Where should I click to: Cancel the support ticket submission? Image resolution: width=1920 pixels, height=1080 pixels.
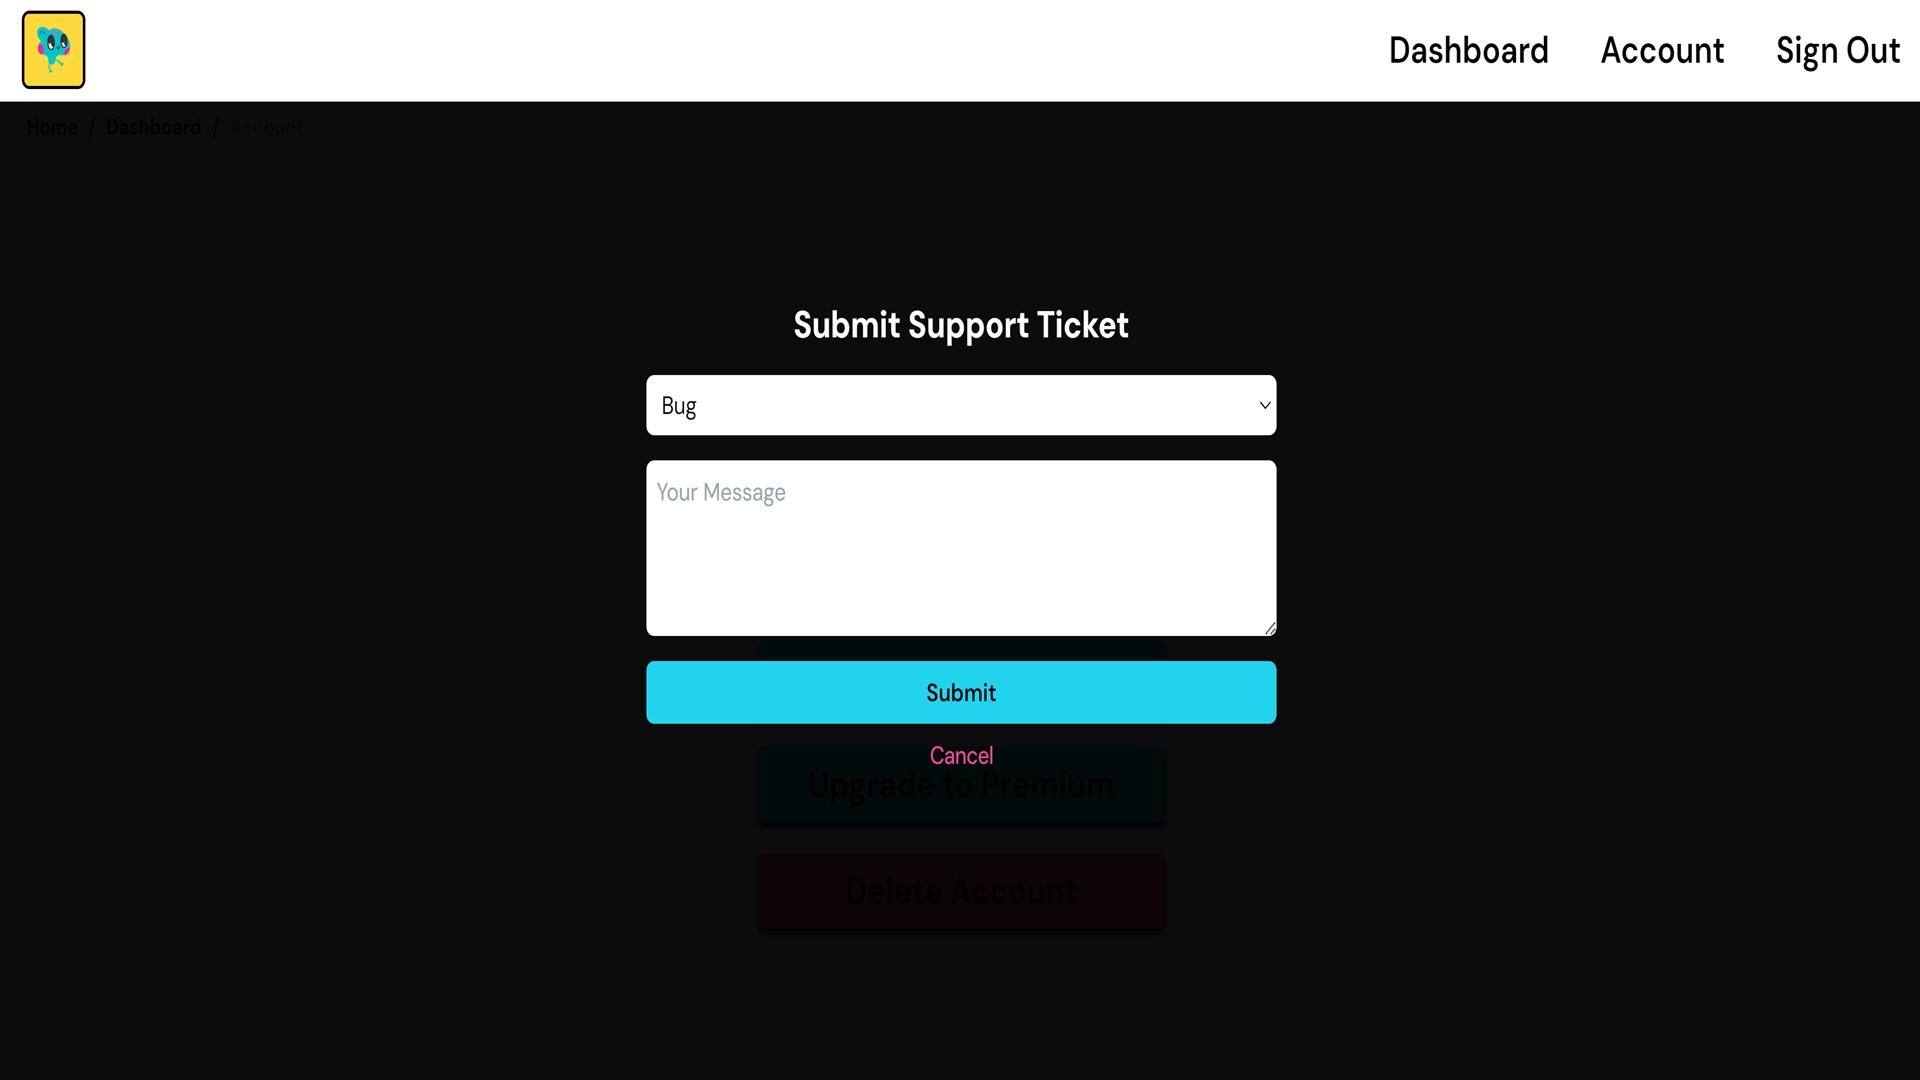click(x=960, y=756)
